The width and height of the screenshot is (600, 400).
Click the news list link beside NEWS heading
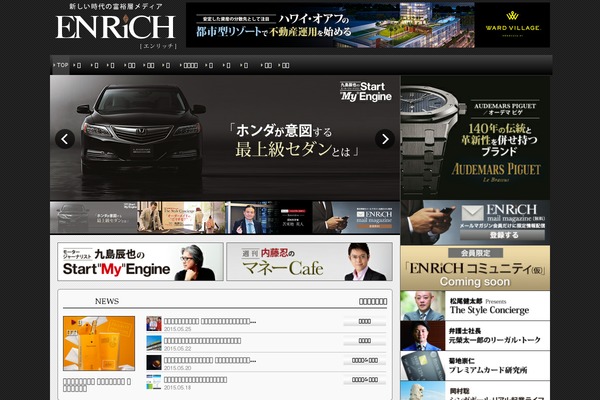click(373, 302)
